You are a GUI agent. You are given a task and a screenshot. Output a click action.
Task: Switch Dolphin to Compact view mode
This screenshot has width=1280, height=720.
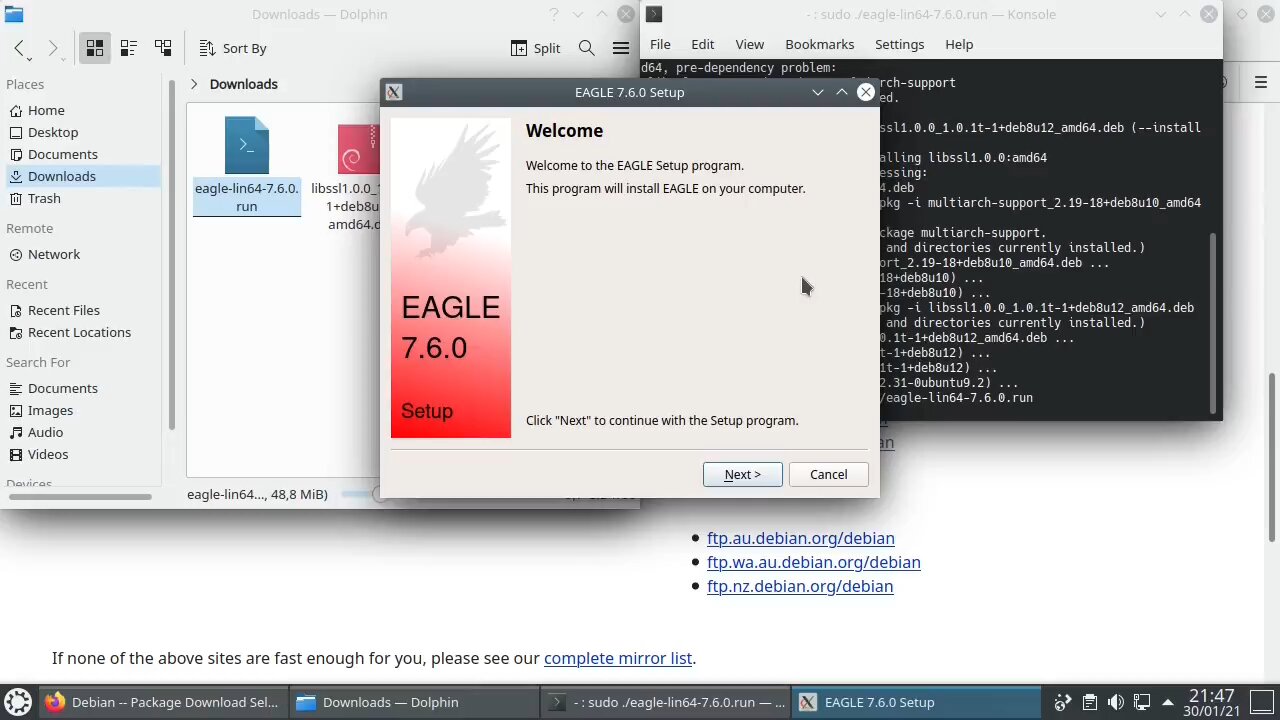[x=128, y=48]
